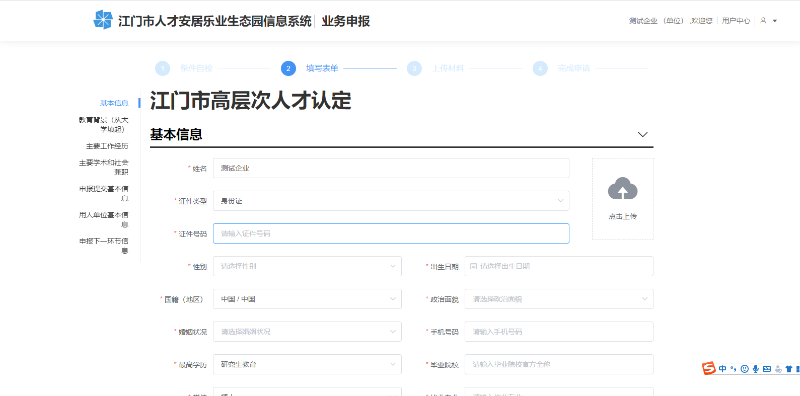The image size is (800, 396).
Task: Click the IME soft keyboard icon
Action: click(x=766, y=368)
